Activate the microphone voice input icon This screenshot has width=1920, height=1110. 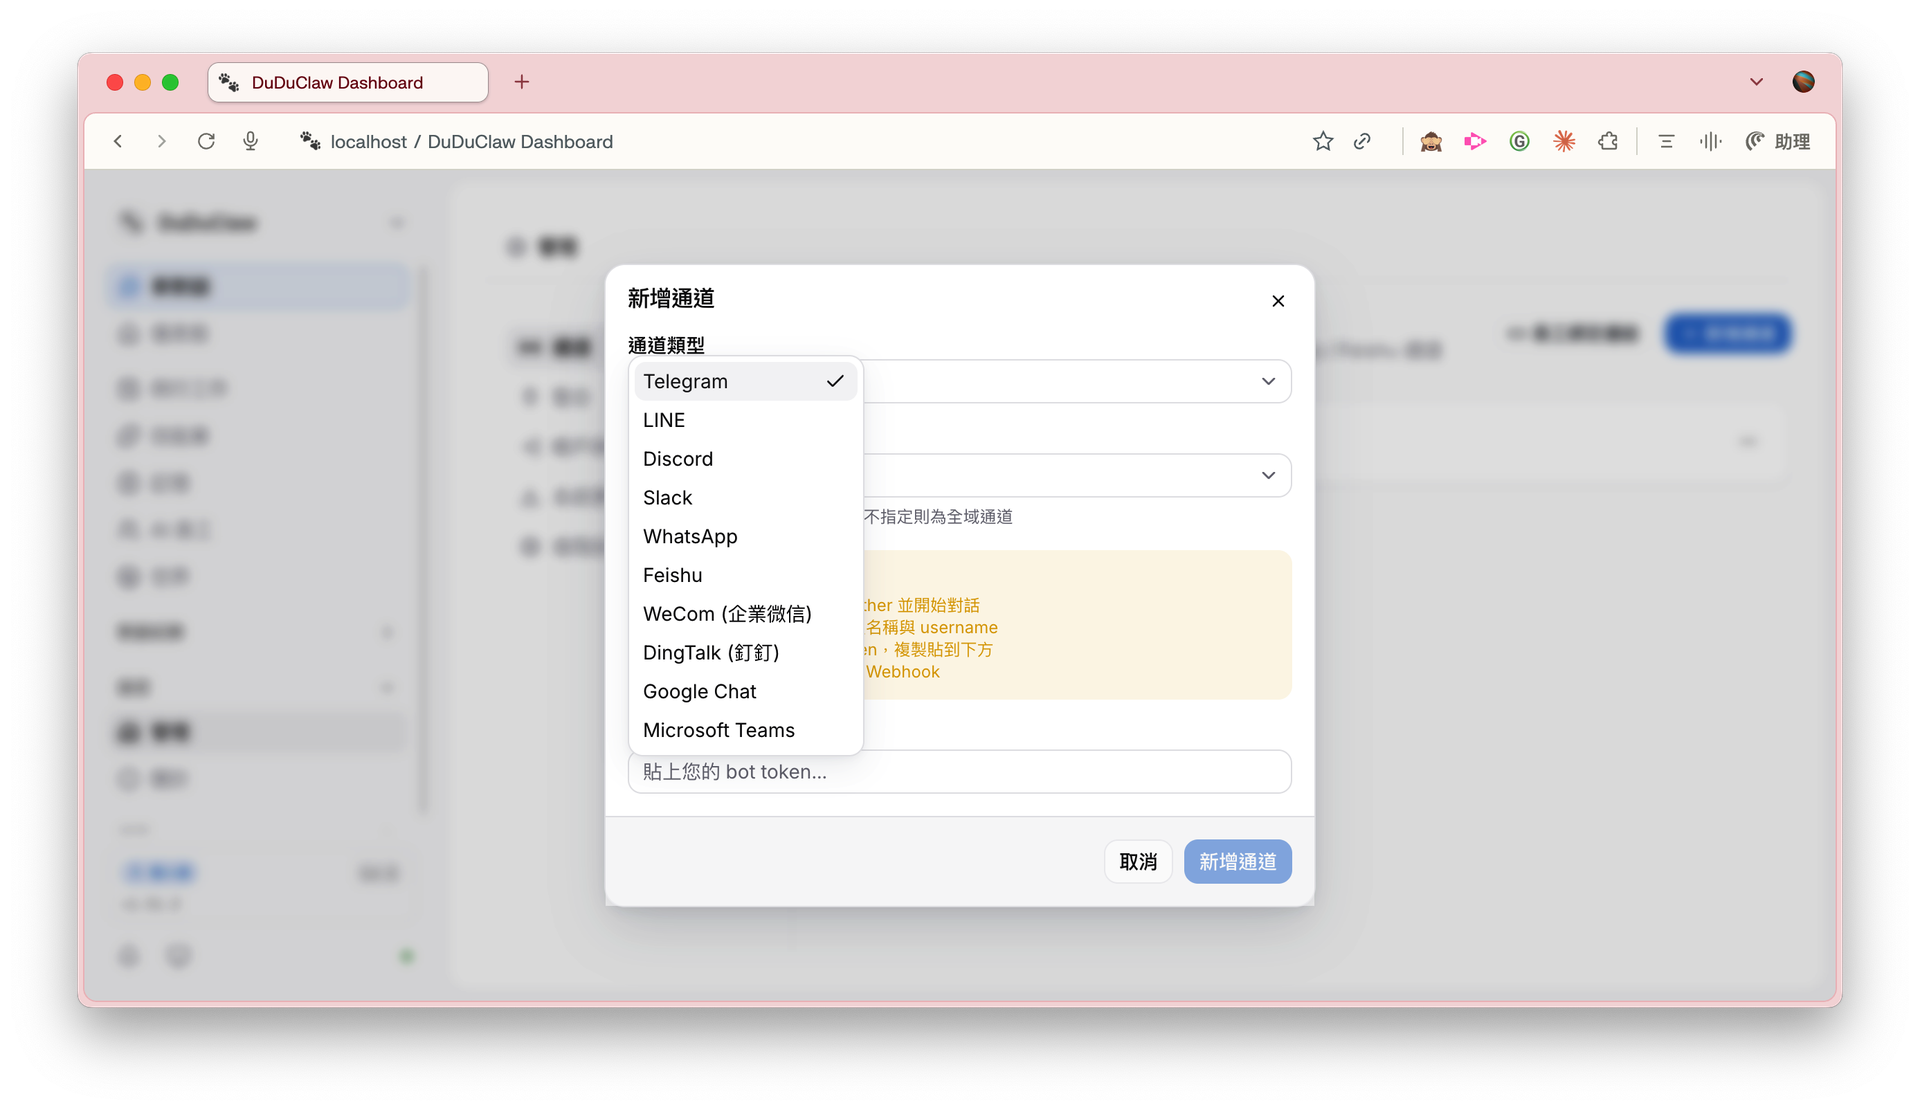251,142
